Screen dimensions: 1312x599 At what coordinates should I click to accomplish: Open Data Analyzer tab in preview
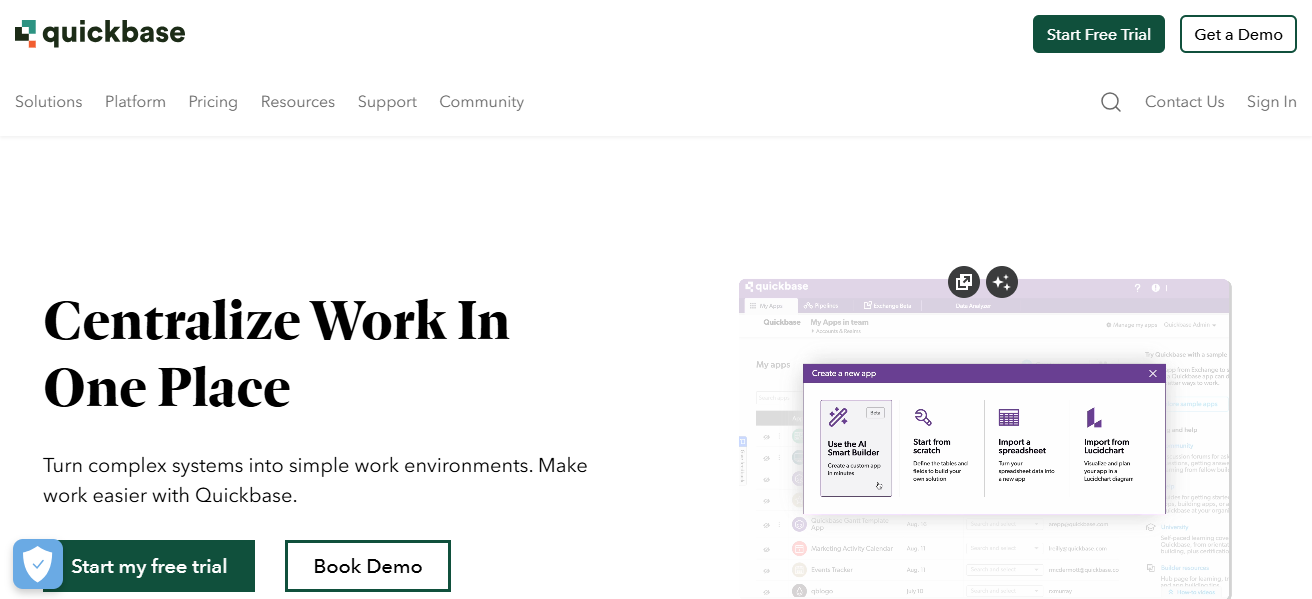973,306
